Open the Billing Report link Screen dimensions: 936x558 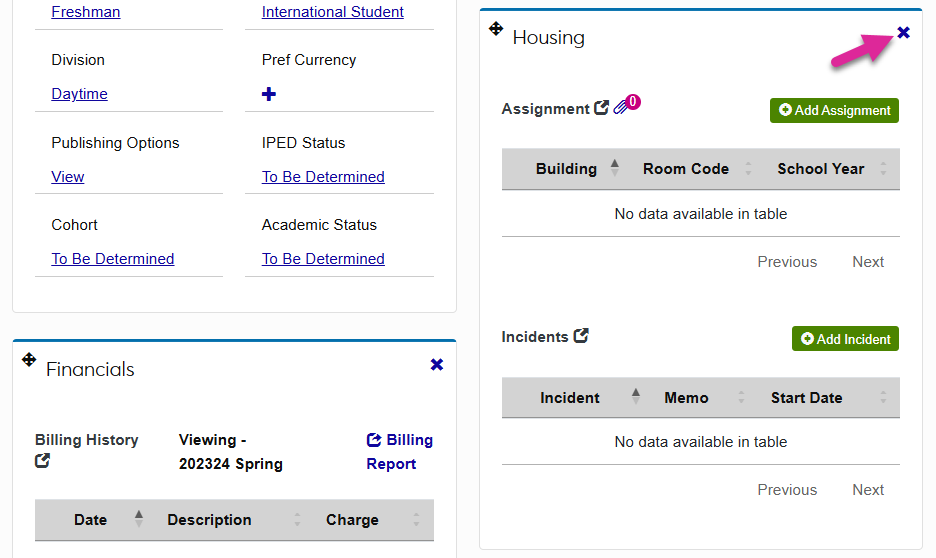[x=399, y=452]
